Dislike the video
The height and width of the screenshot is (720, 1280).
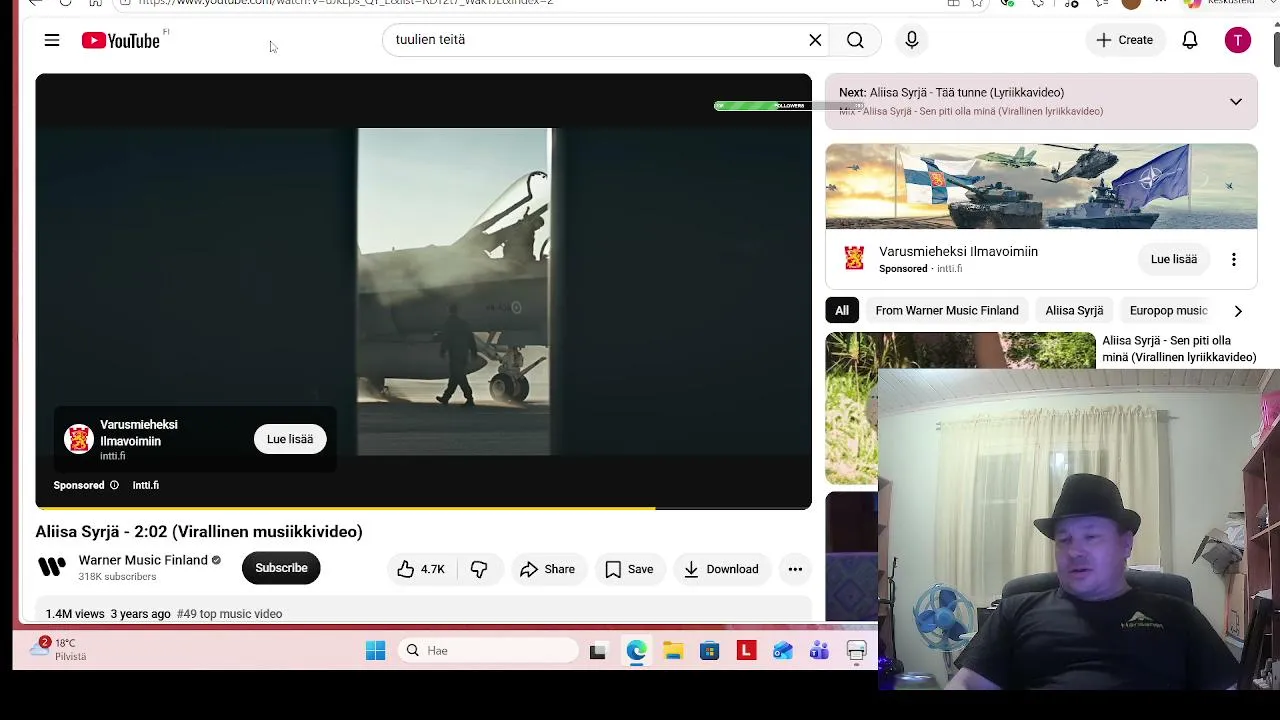coord(479,569)
